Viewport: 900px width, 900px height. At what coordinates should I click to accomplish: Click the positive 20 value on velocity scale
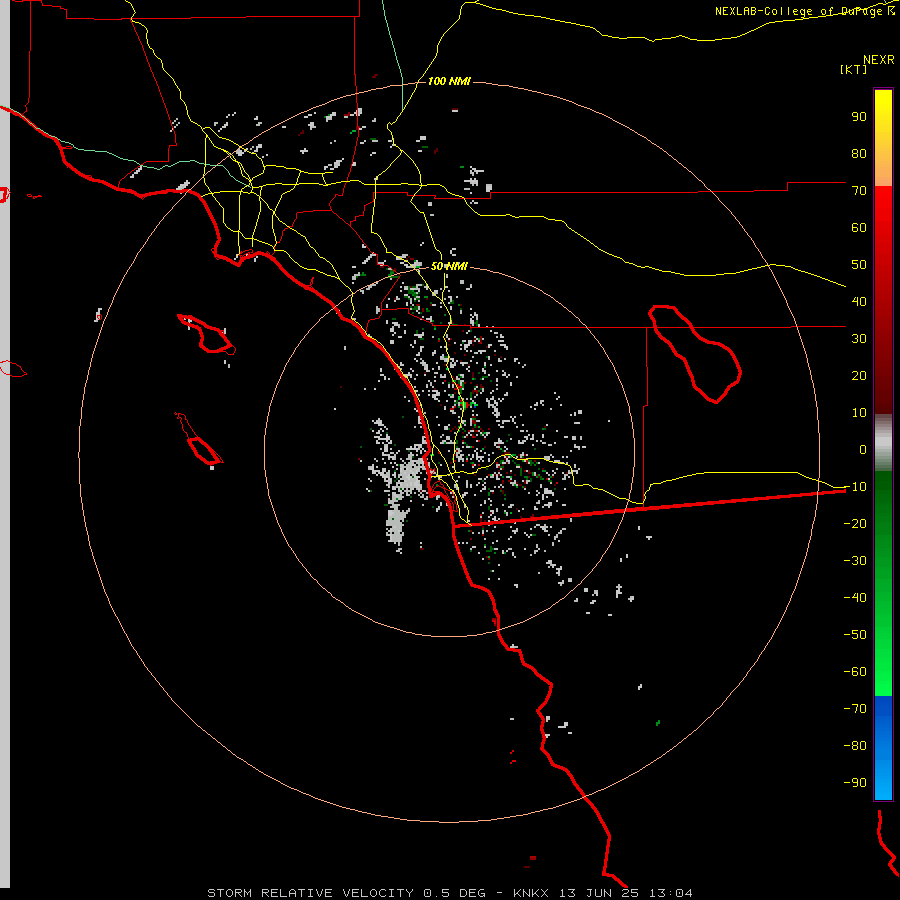point(859,376)
